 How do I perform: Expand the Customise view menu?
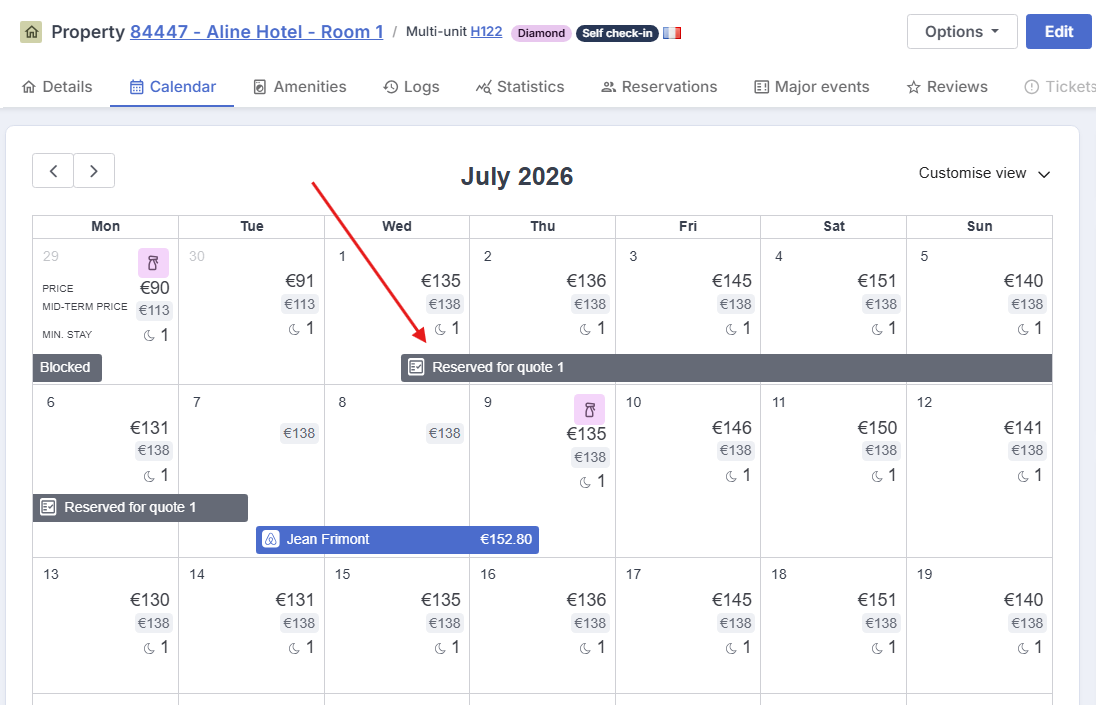click(984, 173)
